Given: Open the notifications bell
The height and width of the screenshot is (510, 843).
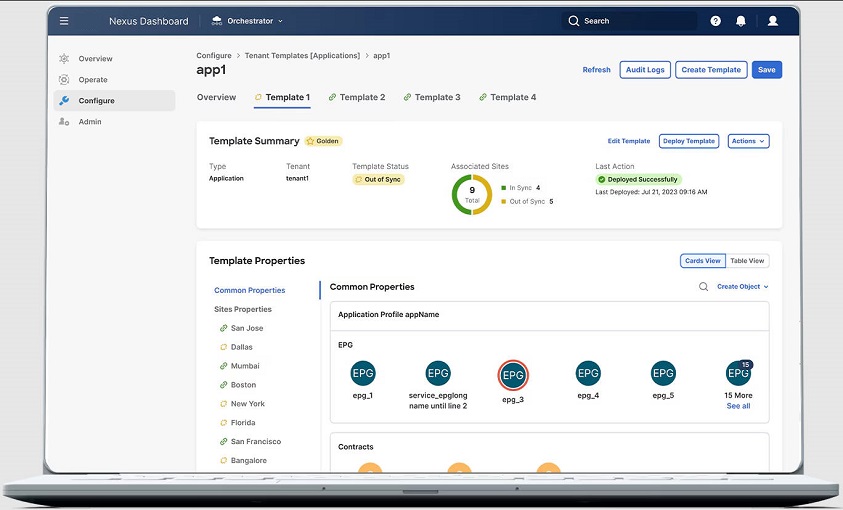Looking at the screenshot, I should (741, 21).
